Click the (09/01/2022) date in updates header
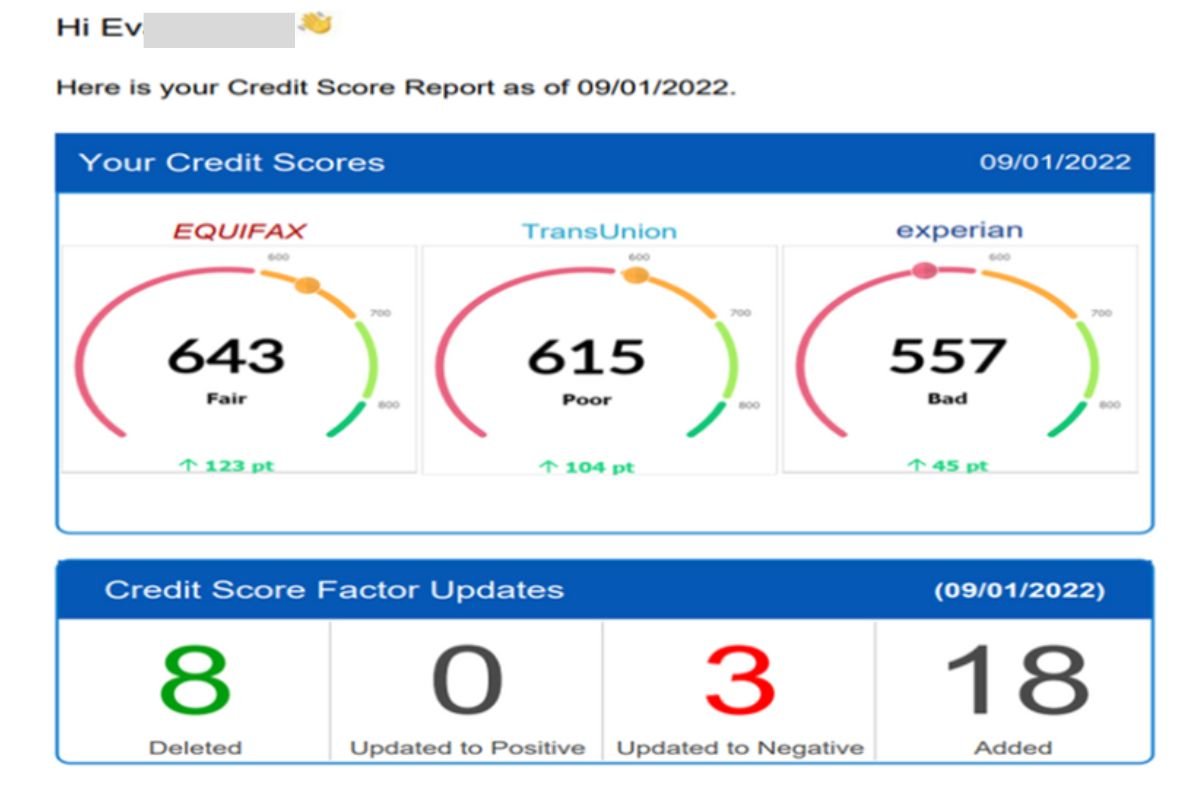The height and width of the screenshot is (800, 1200). tap(1020, 591)
